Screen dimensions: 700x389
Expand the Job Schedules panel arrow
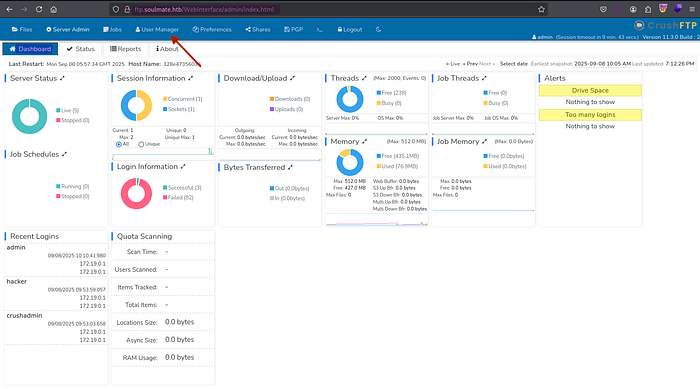coord(64,154)
